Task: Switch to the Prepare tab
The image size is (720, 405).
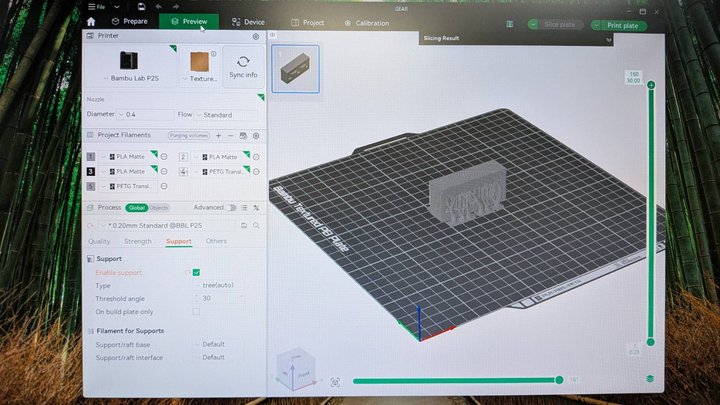Action: coord(129,22)
